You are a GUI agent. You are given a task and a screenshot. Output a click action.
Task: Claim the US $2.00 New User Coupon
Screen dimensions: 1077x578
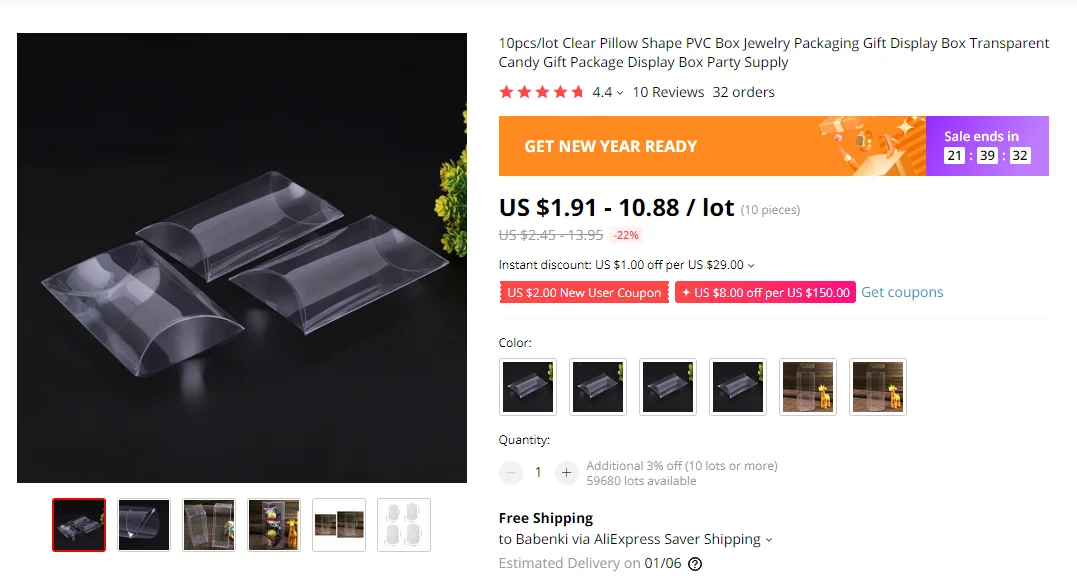point(584,292)
